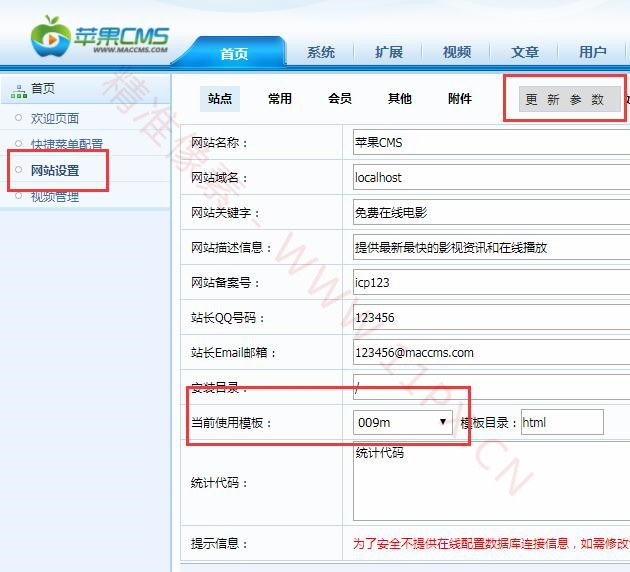Focus the 模板目录 text field
This screenshot has width=630, height=572.
pyautogui.click(x=562, y=423)
